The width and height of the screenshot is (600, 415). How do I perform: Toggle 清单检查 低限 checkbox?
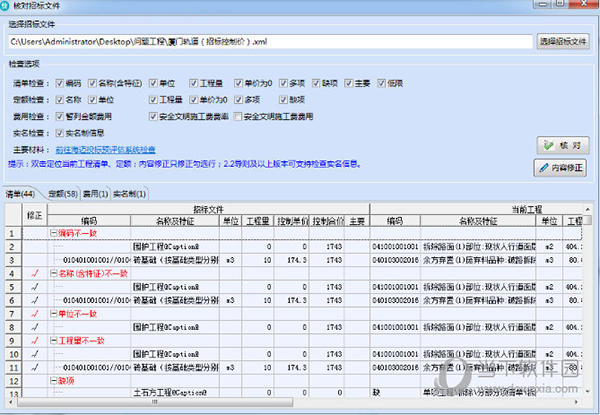[382, 83]
